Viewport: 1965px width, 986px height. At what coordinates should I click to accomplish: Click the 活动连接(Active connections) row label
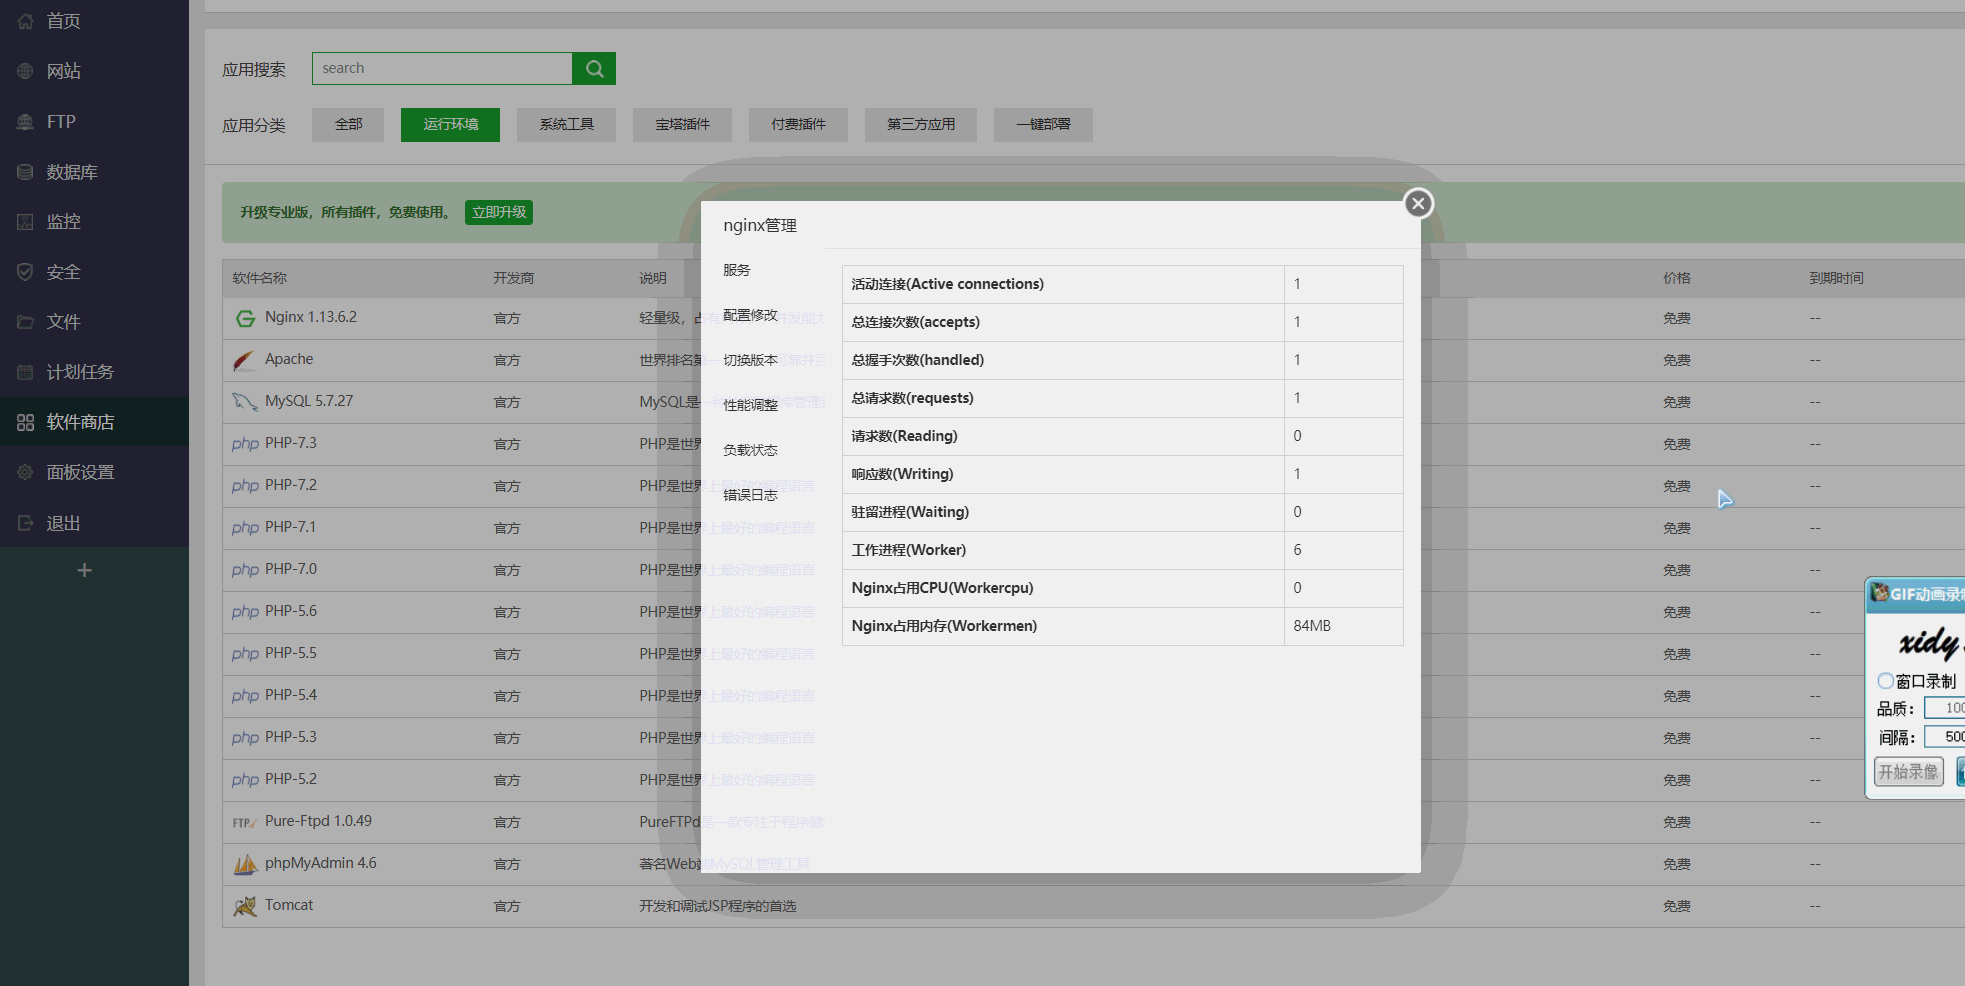(947, 284)
